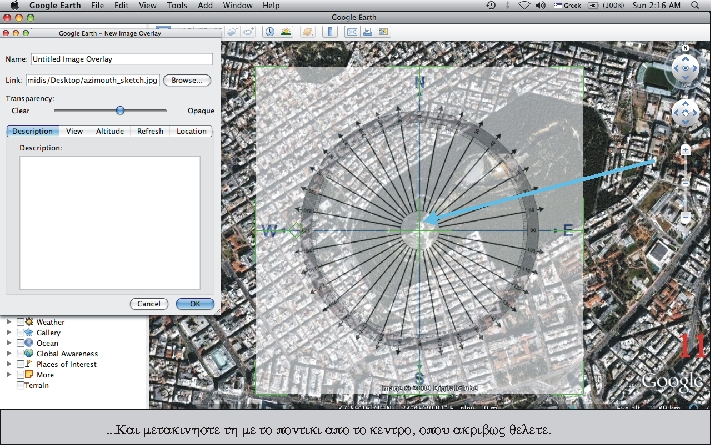Click the zoom in plus button
The image size is (711, 445).
(x=686, y=150)
